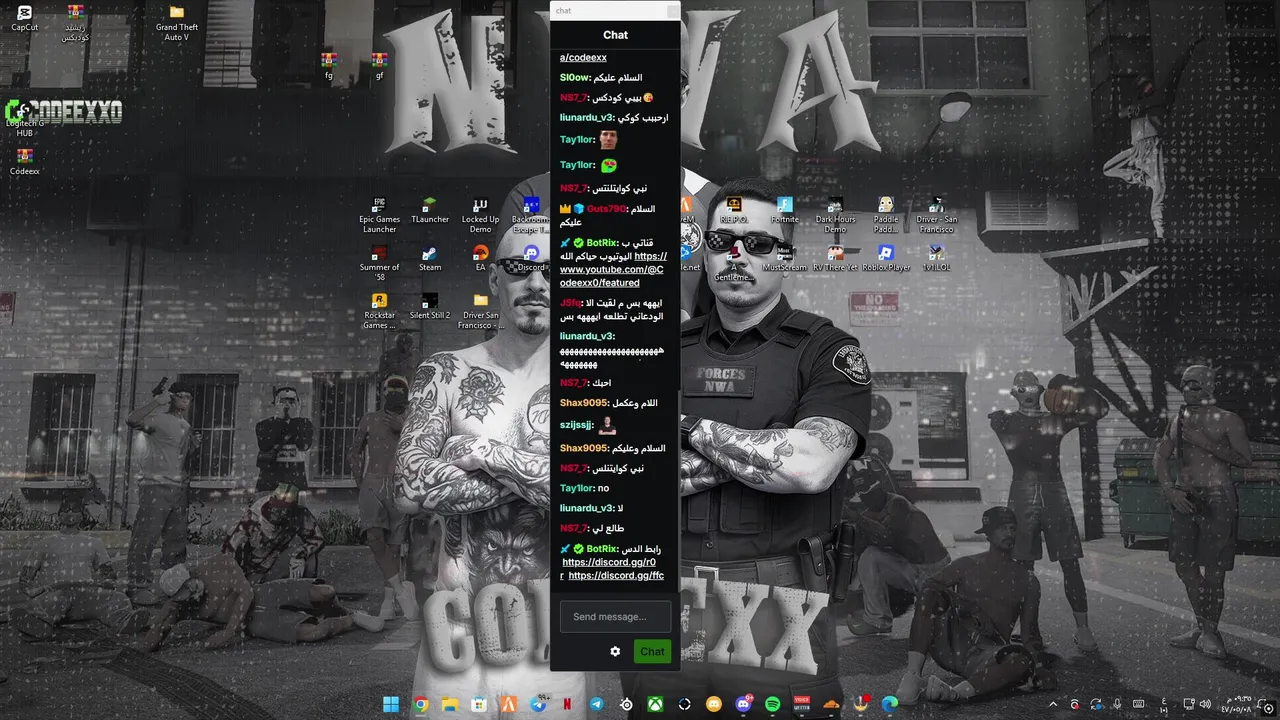Launch Fortnite from the desktop
The height and width of the screenshot is (720, 1280).
click(x=785, y=211)
